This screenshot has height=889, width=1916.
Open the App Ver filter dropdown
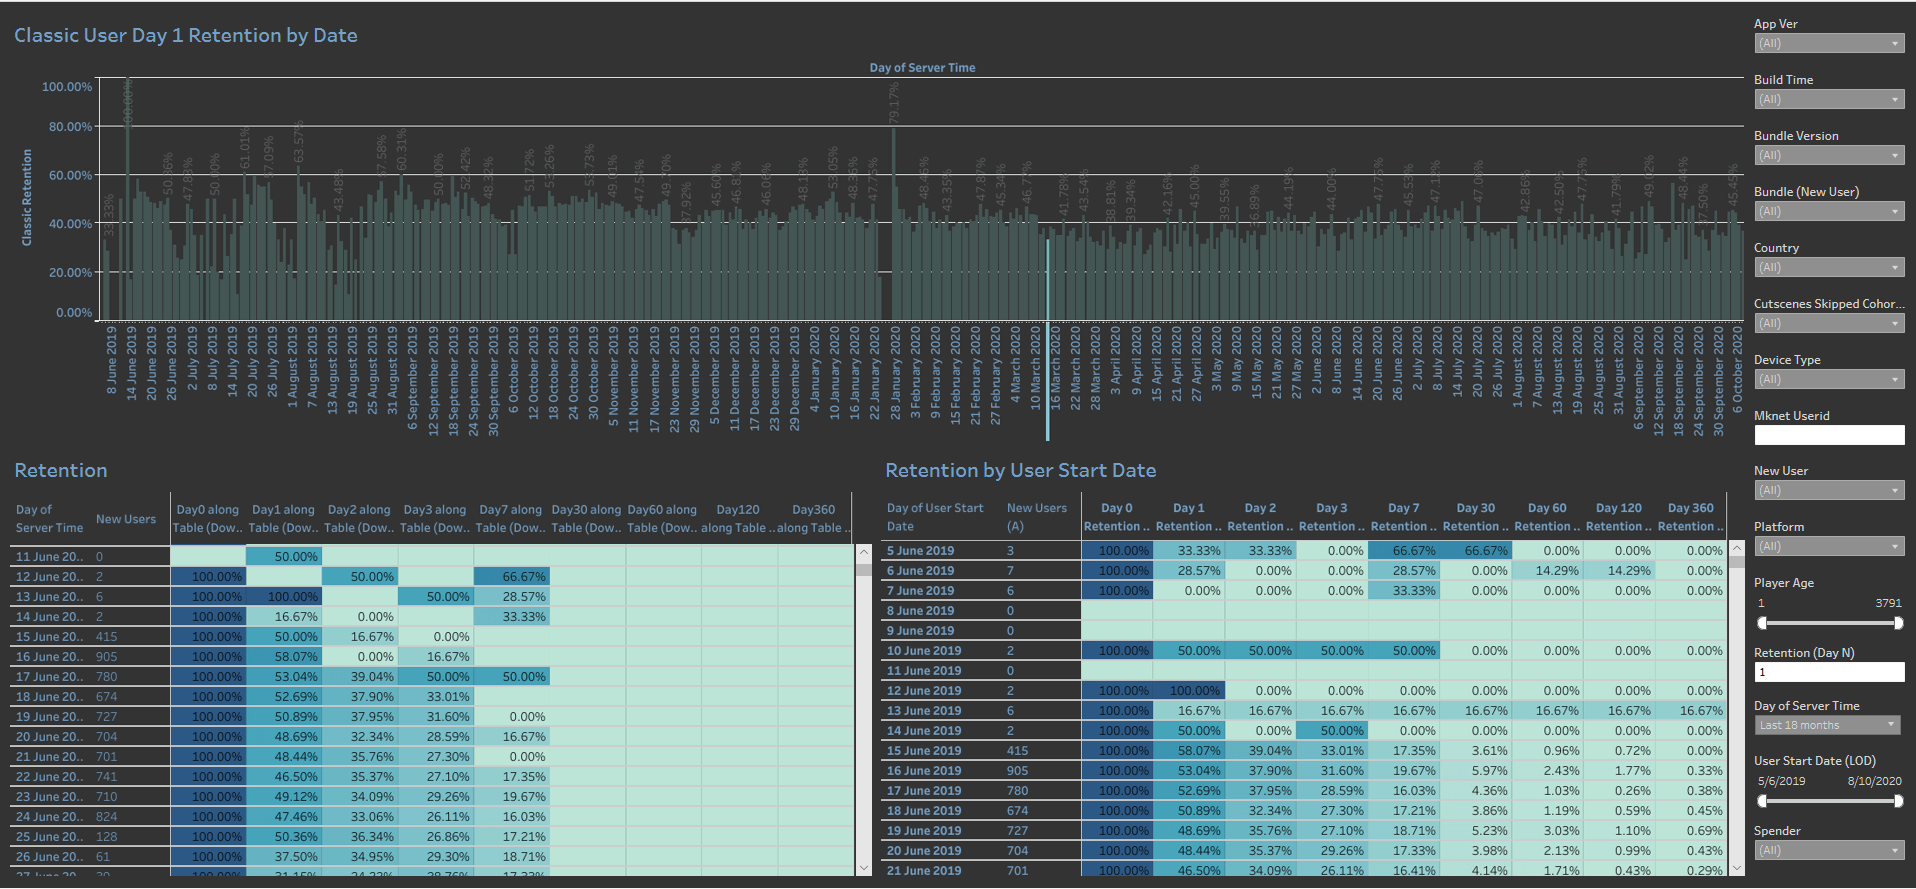(1828, 43)
